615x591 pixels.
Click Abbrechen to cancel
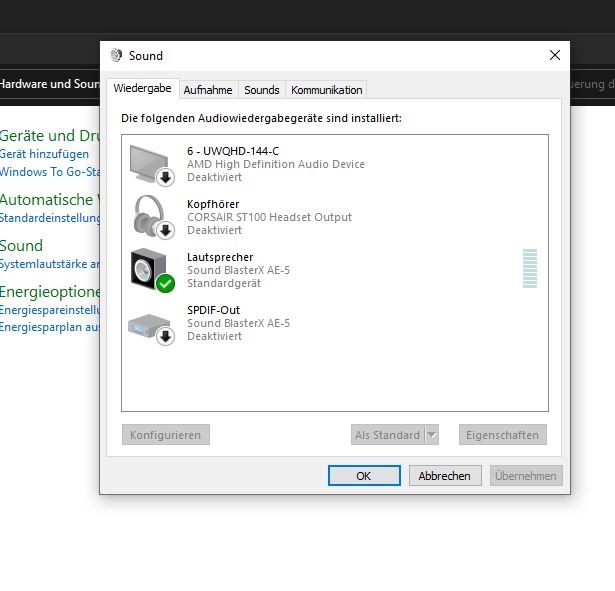(445, 476)
